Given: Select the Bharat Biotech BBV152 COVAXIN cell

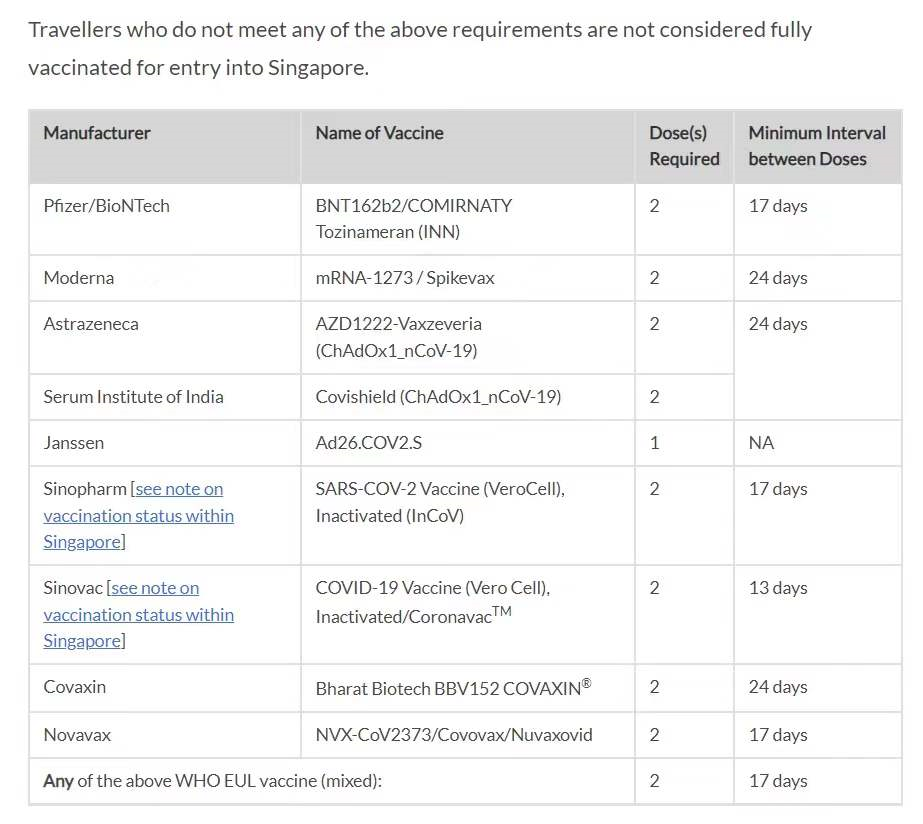Looking at the screenshot, I should [x=453, y=687].
